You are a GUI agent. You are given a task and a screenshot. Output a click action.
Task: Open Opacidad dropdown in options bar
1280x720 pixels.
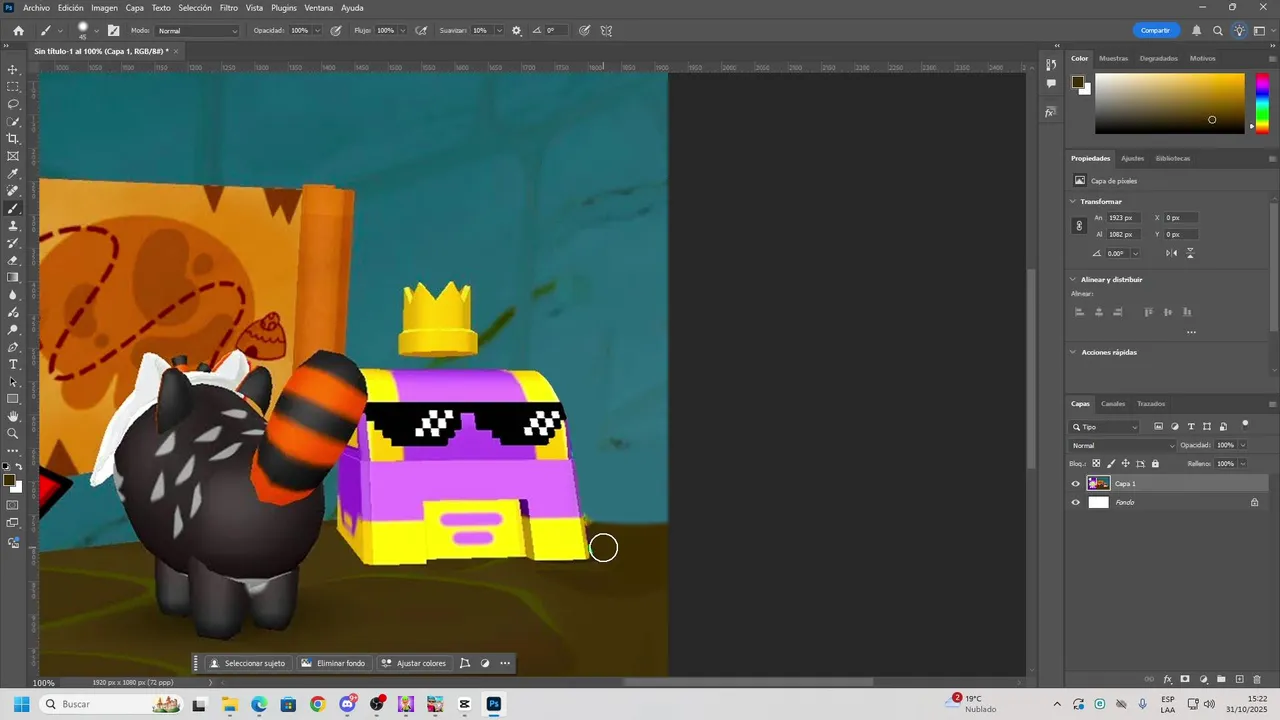317,31
